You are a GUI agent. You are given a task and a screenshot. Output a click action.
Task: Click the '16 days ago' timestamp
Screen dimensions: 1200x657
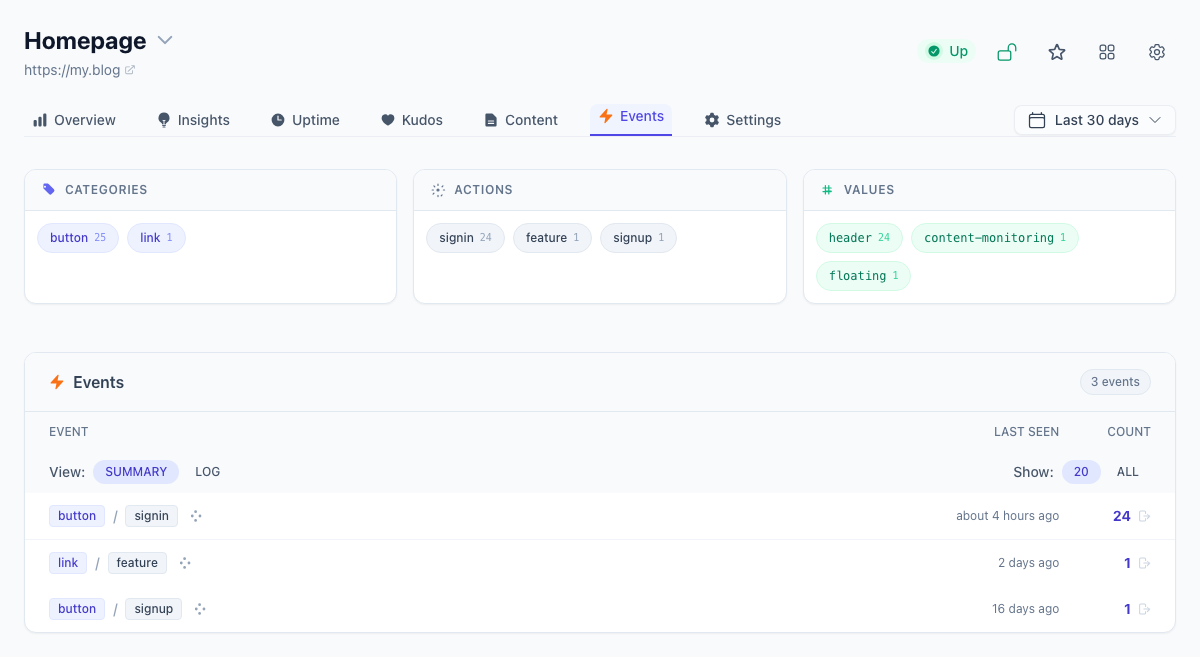(x=1025, y=609)
